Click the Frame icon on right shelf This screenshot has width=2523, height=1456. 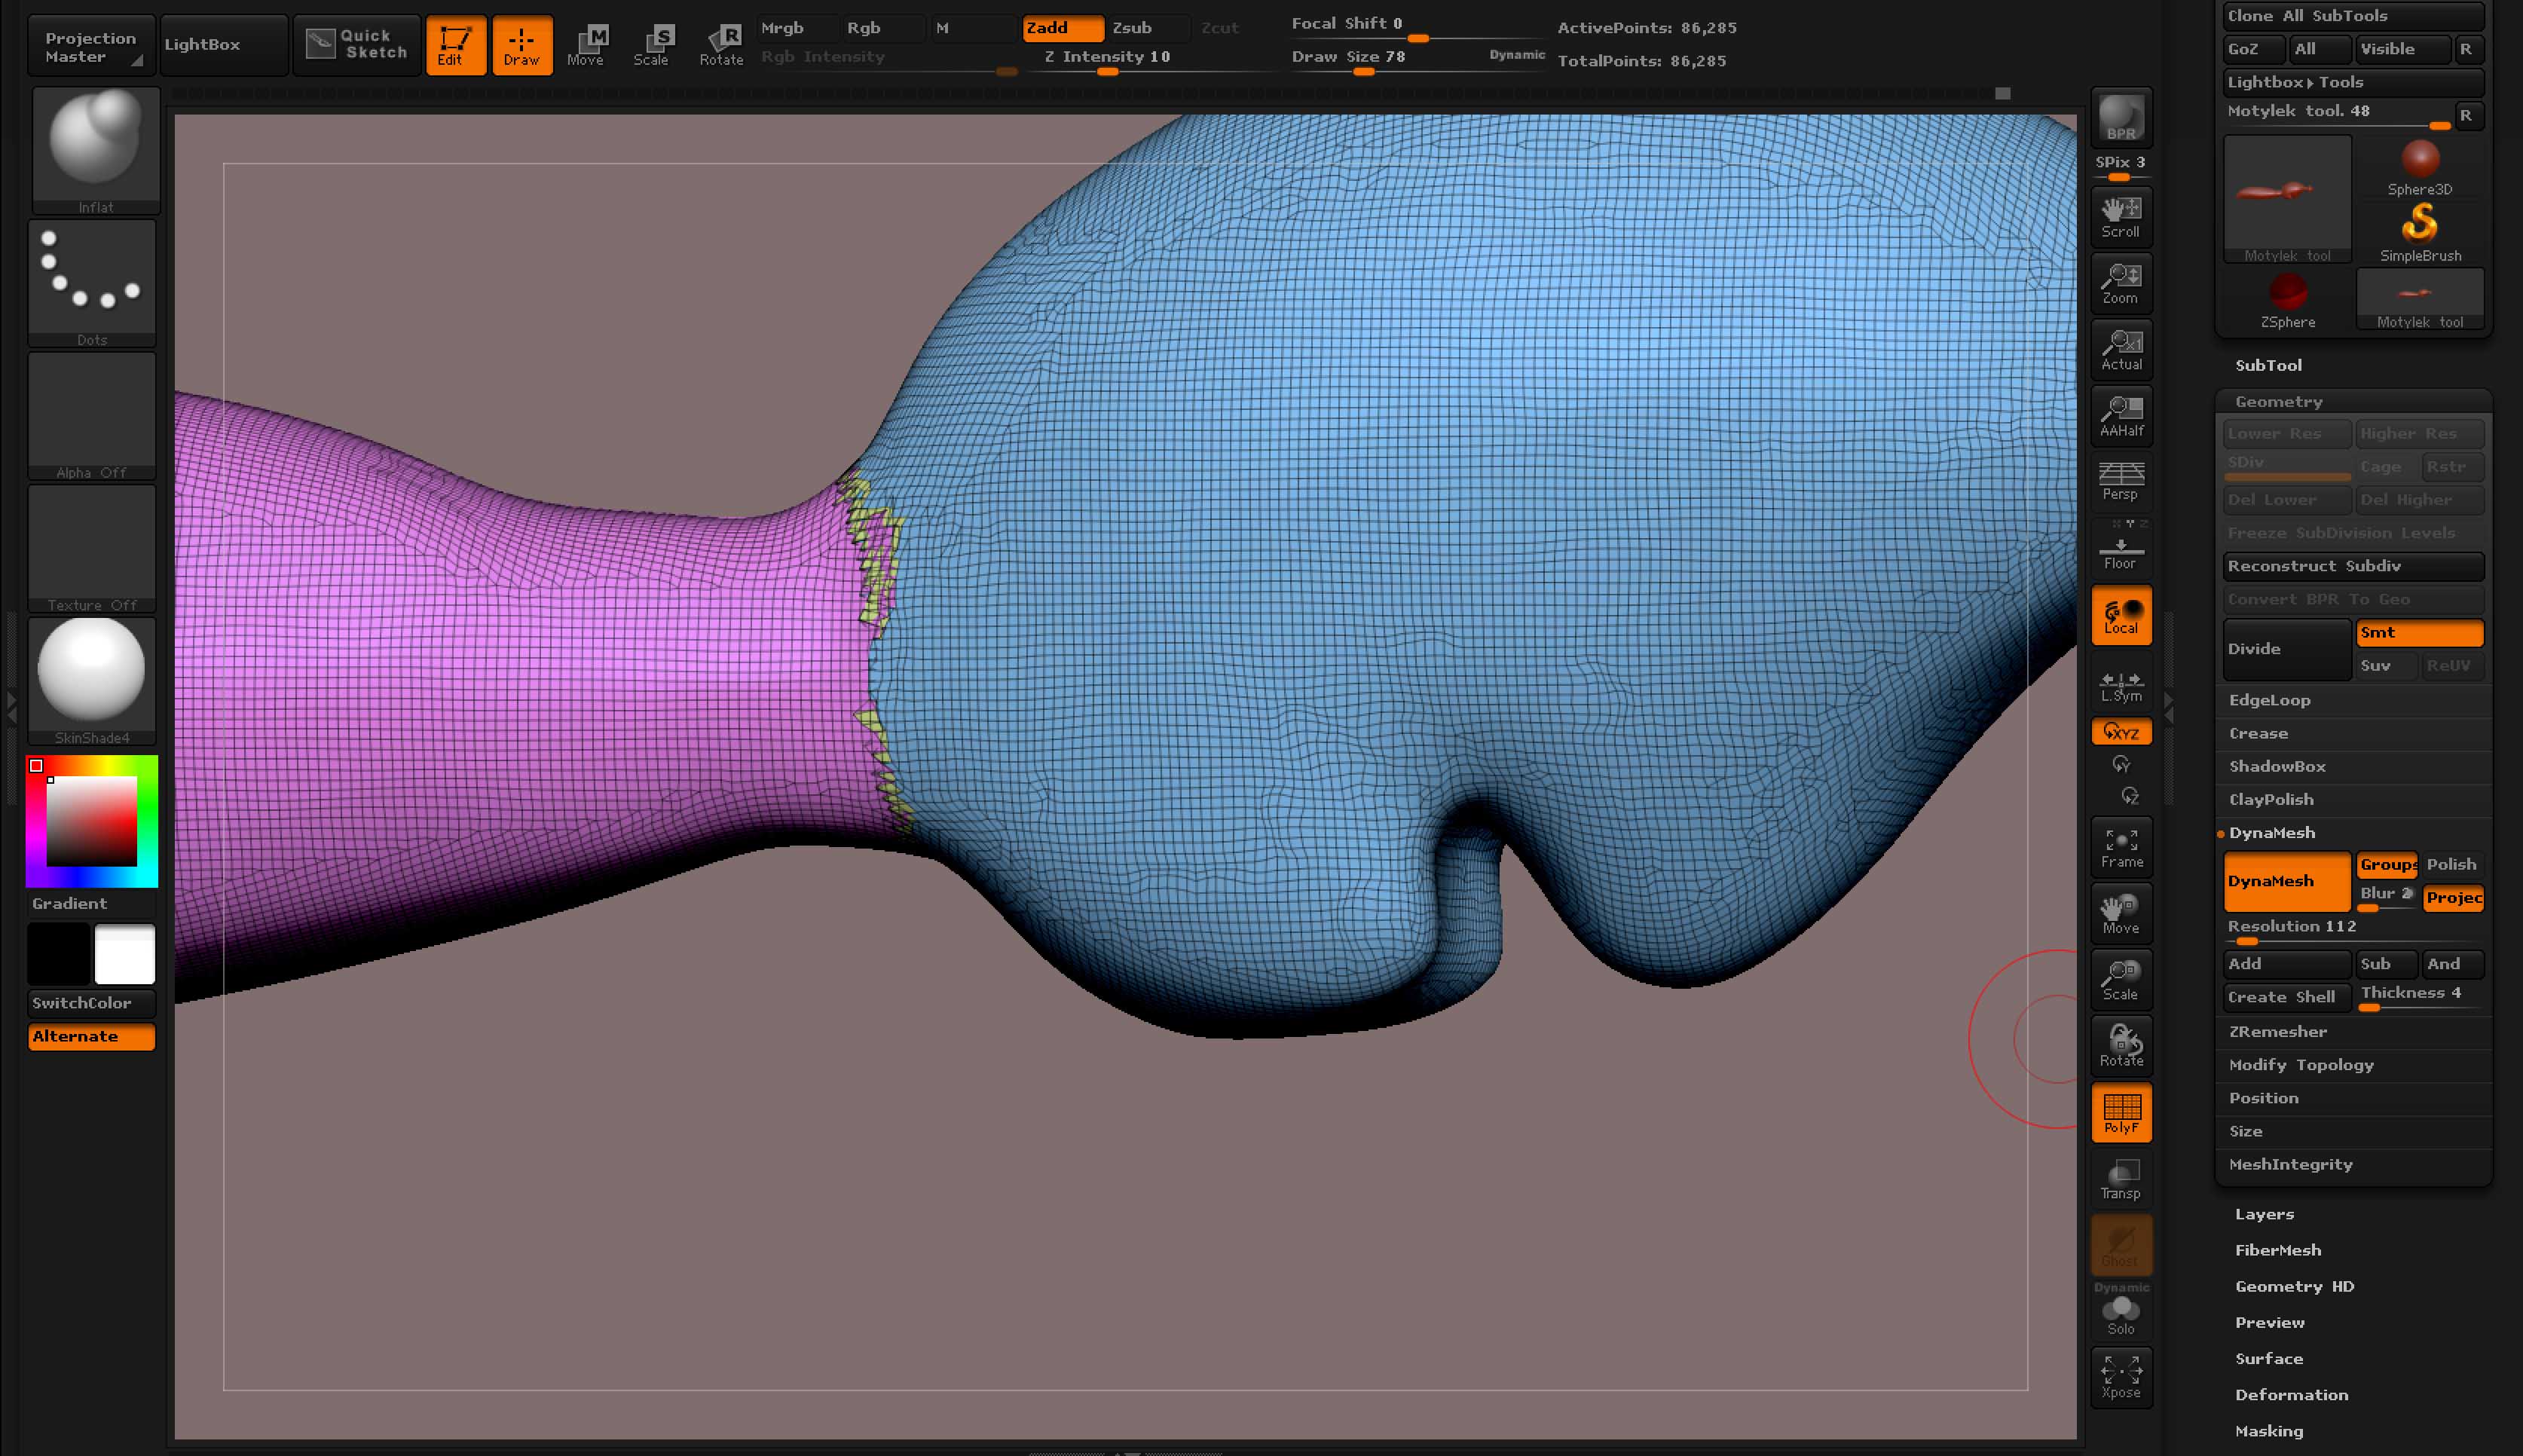(x=2121, y=845)
